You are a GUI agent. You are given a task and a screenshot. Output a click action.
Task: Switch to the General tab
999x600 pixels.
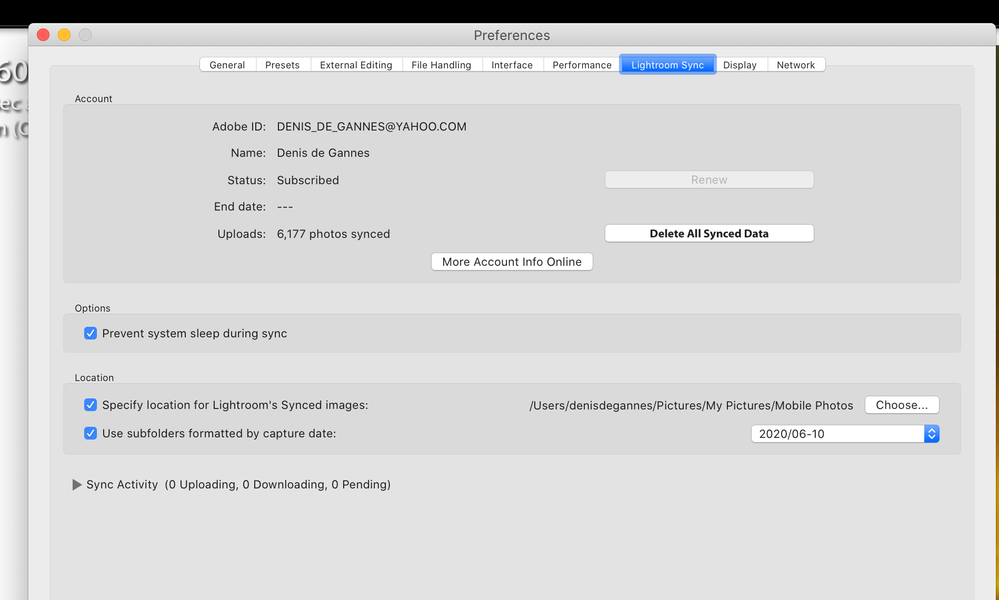(227, 65)
